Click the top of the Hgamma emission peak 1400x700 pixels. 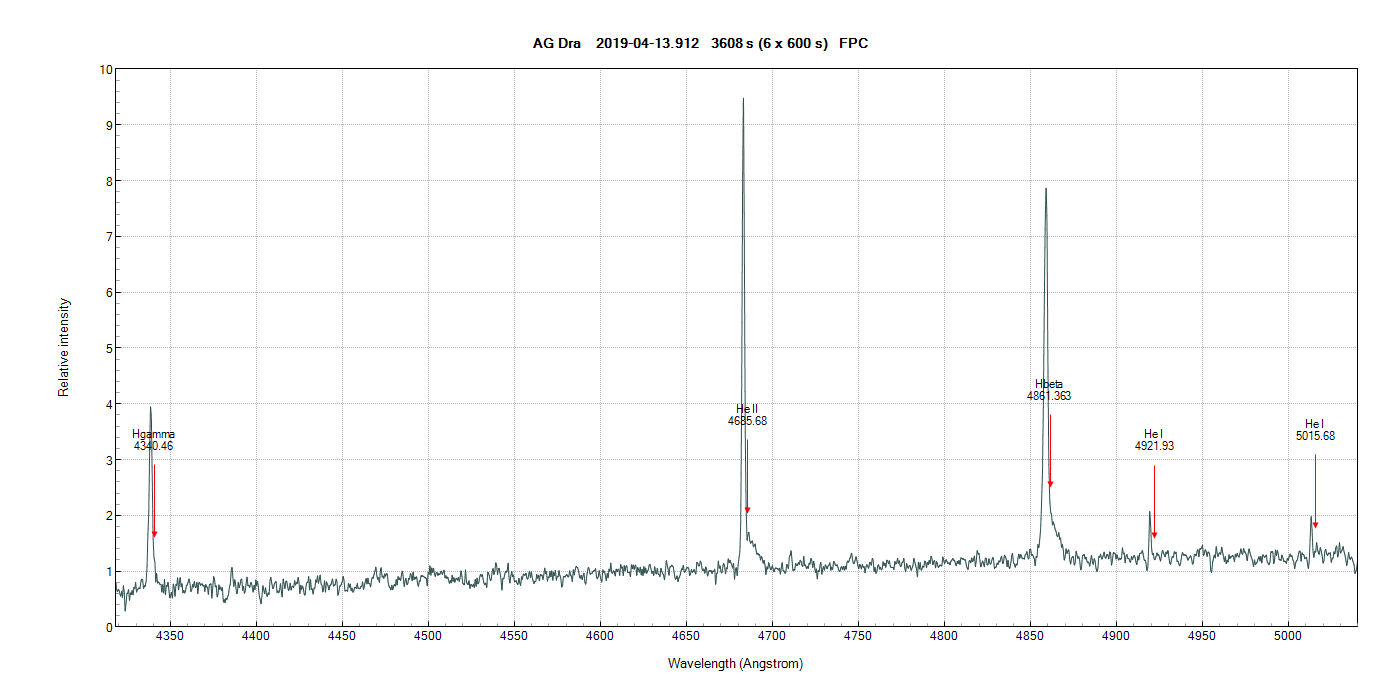click(x=150, y=408)
